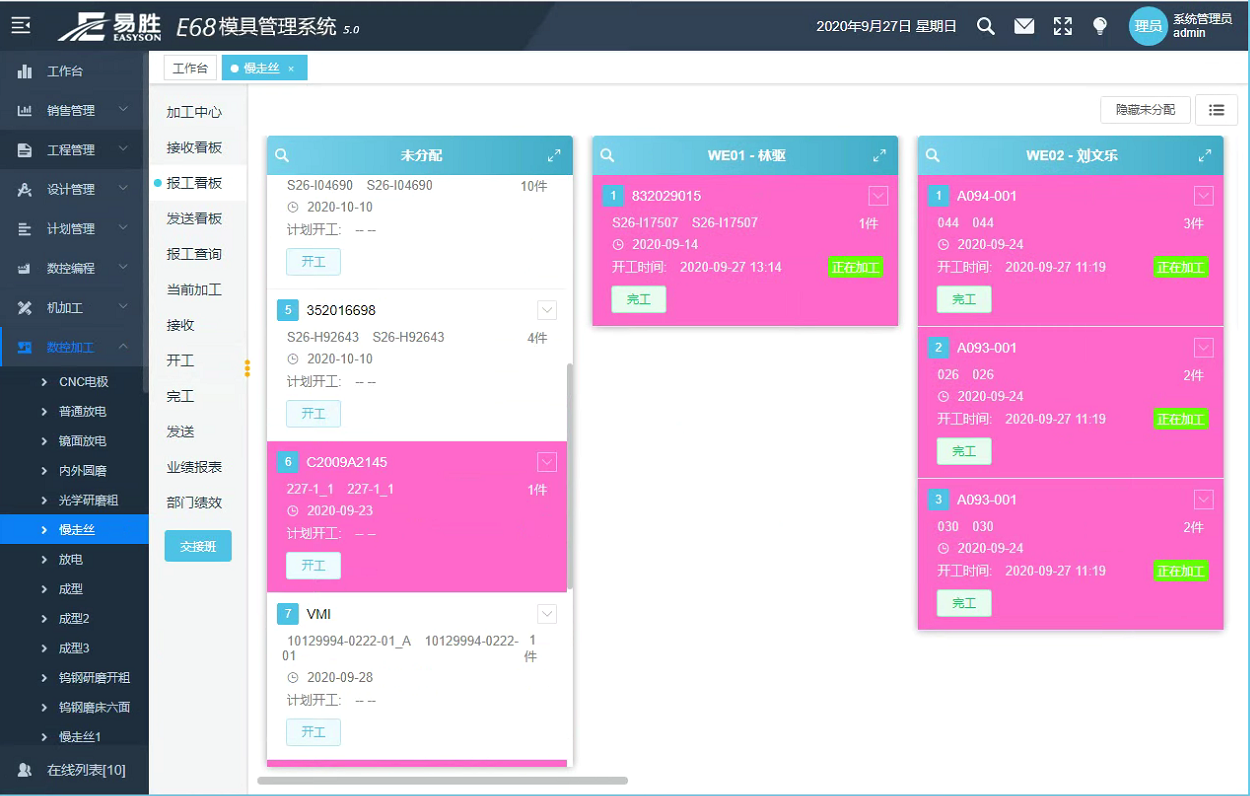1250x796 pixels.
Task: Switch to 工作台 tab
Action: click(190, 68)
